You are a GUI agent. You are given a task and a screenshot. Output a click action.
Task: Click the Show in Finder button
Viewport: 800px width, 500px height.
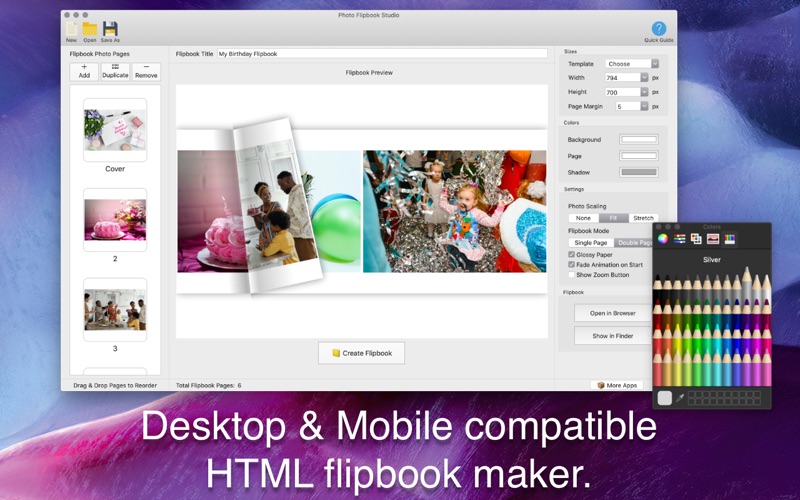tap(613, 336)
